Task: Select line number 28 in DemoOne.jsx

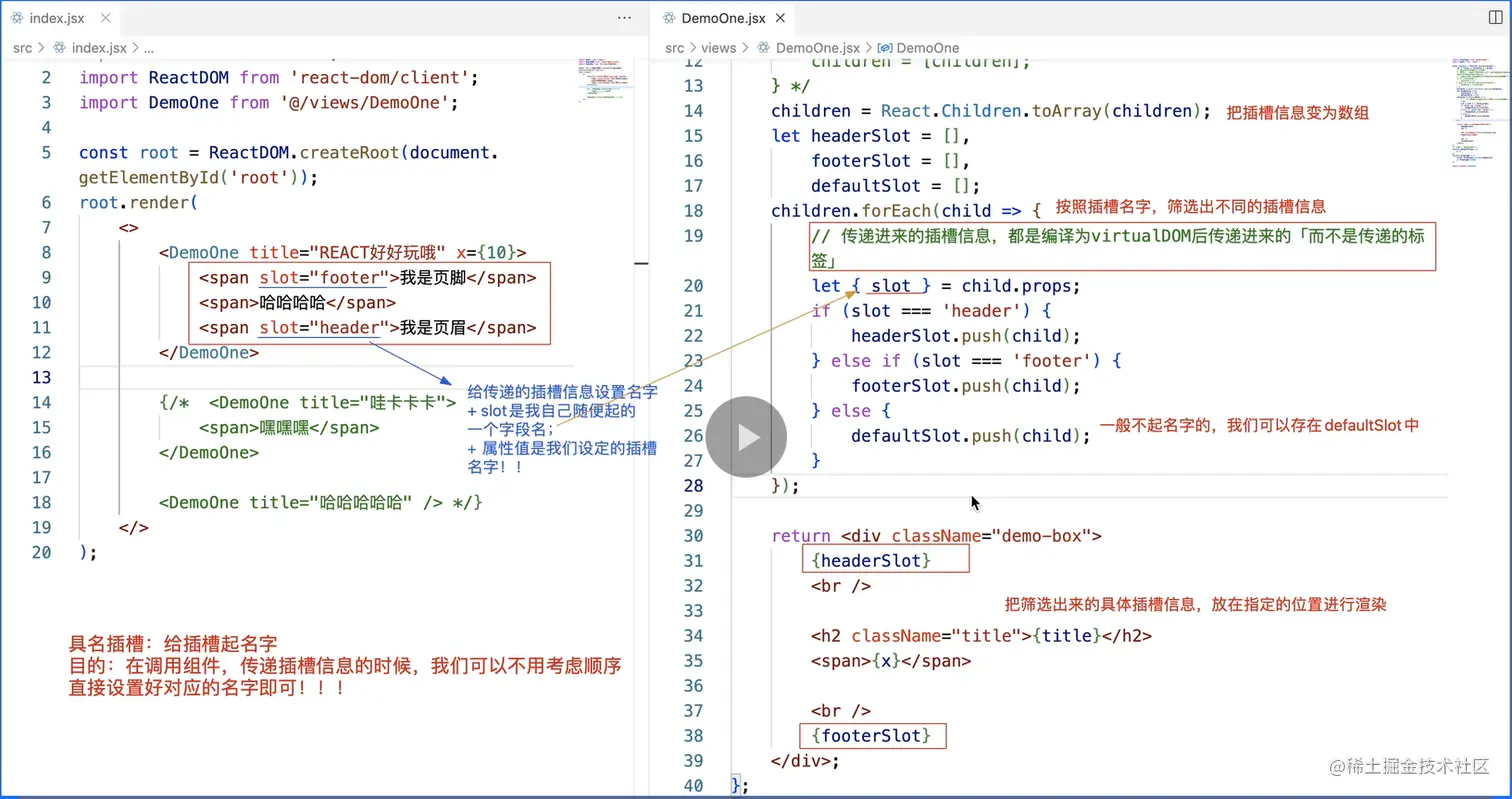Action: click(694, 485)
